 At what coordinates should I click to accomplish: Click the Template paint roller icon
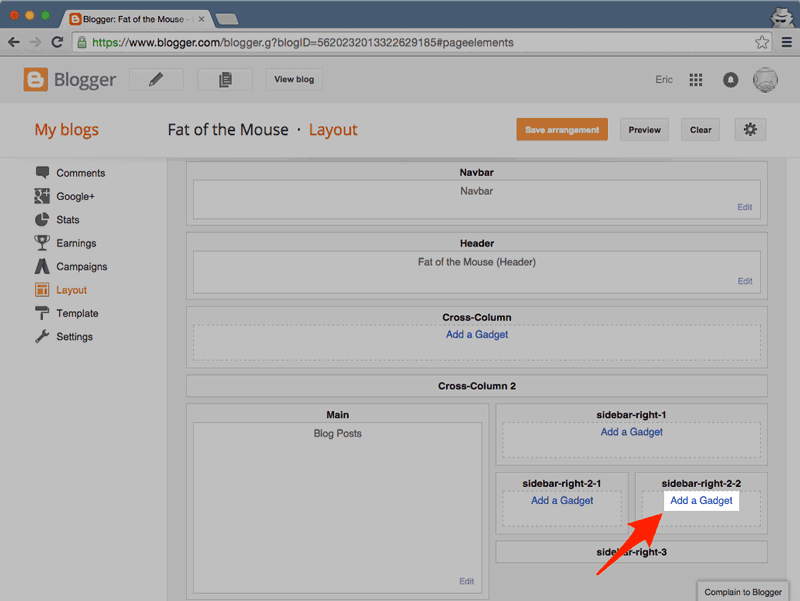(x=42, y=313)
